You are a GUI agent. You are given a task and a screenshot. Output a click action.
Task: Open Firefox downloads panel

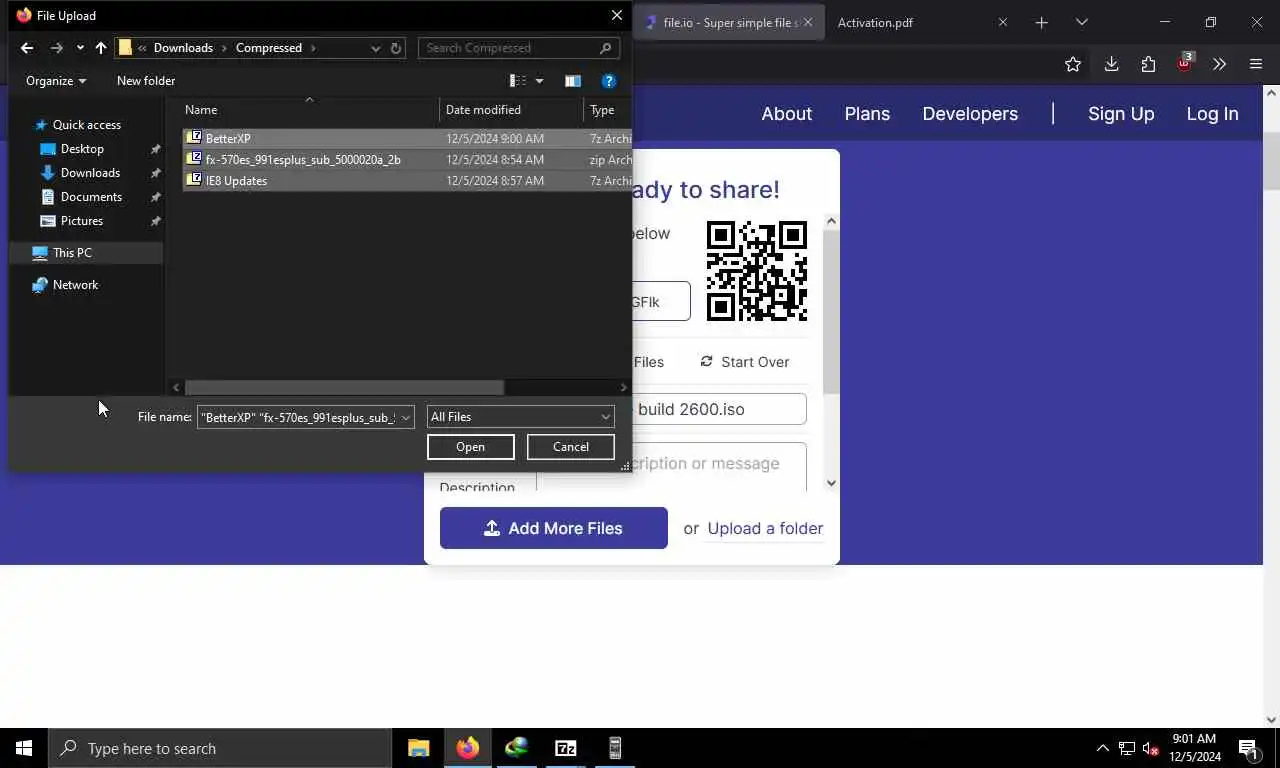pyautogui.click(x=1111, y=64)
